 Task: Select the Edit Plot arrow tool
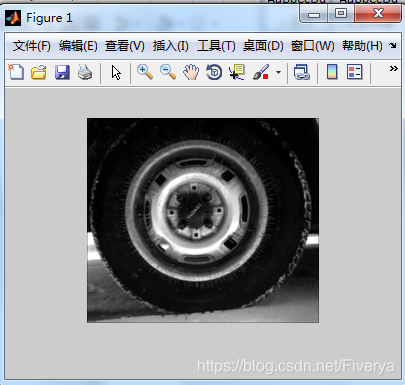116,72
